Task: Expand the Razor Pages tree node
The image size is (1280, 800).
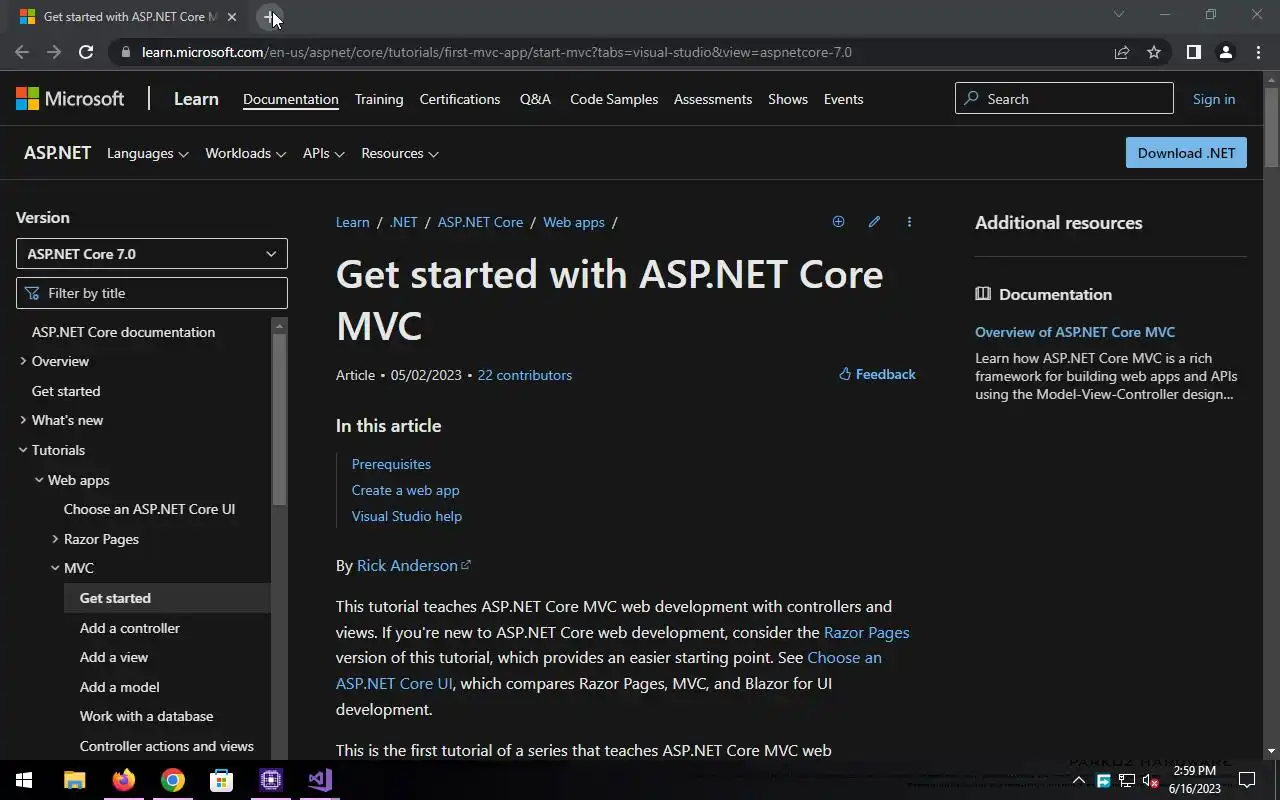Action: 55,539
